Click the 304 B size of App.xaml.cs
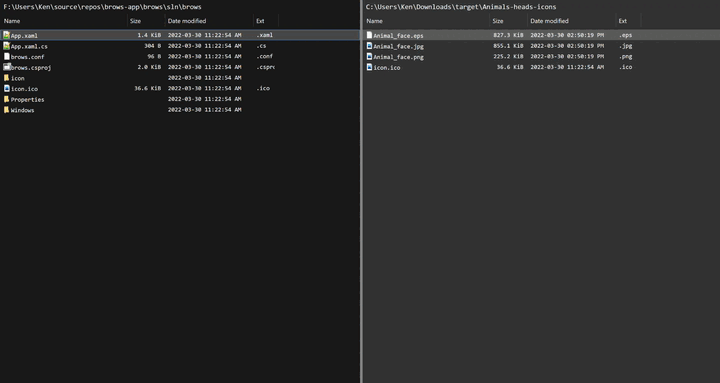 tap(152, 45)
